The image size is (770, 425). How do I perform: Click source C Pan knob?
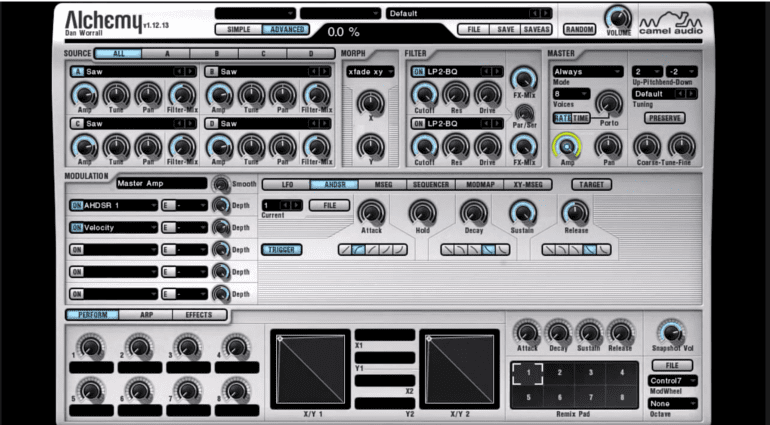pyautogui.click(x=148, y=146)
